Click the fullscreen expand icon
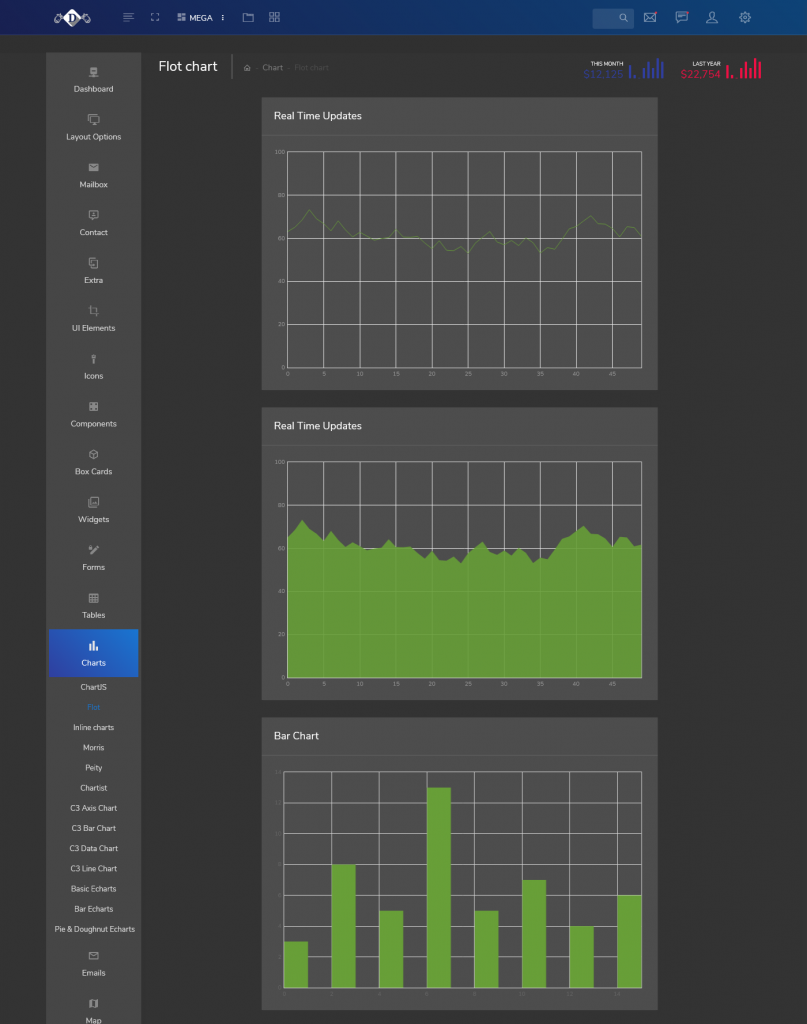The width and height of the screenshot is (807, 1024). tap(155, 17)
